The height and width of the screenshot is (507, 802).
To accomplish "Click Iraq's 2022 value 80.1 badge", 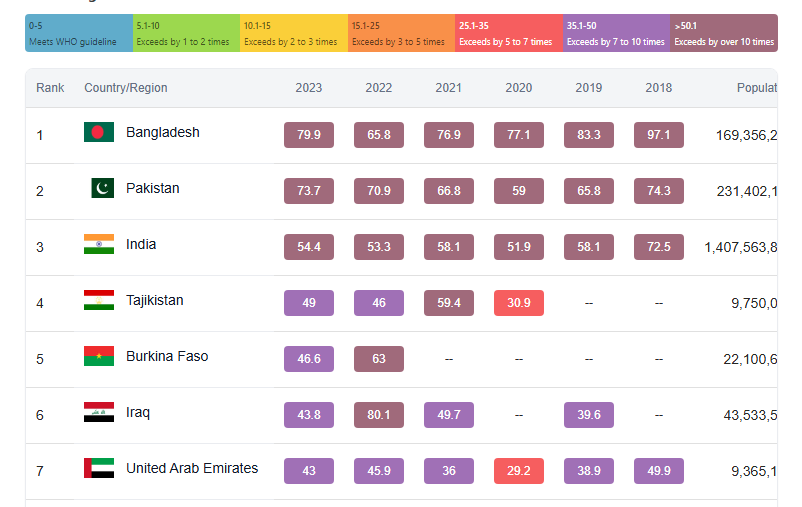I will pos(379,415).
